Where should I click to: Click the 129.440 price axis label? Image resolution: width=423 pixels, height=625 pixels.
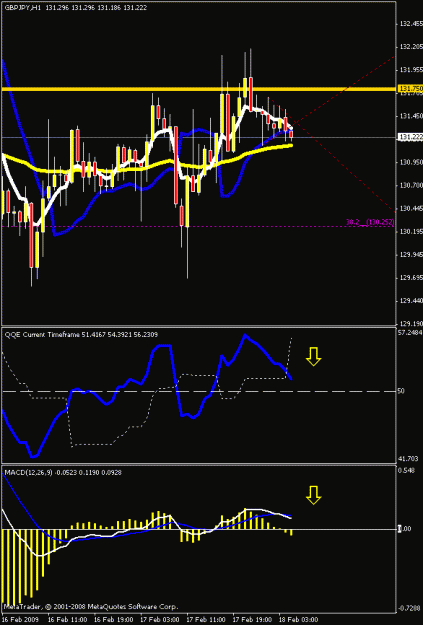coord(411,301)
